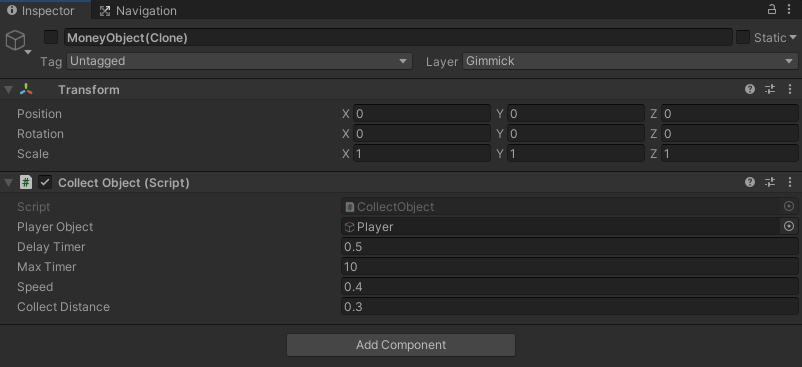
Task: Click the Scale label
Action: [33, 153]
